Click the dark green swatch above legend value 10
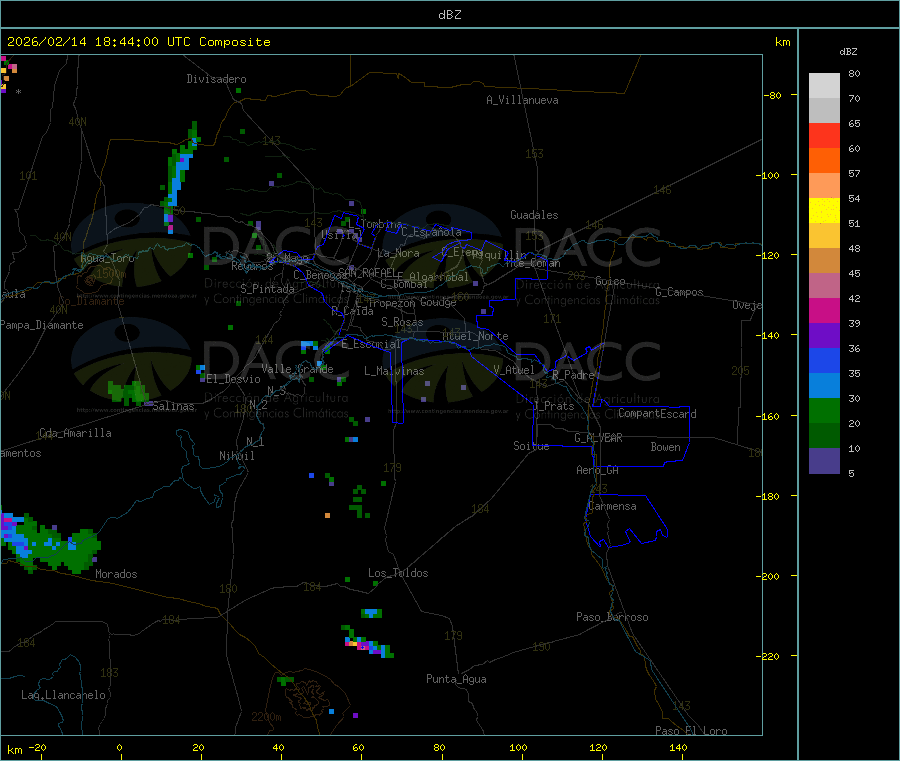900x761 pixels. click(824, 436)
